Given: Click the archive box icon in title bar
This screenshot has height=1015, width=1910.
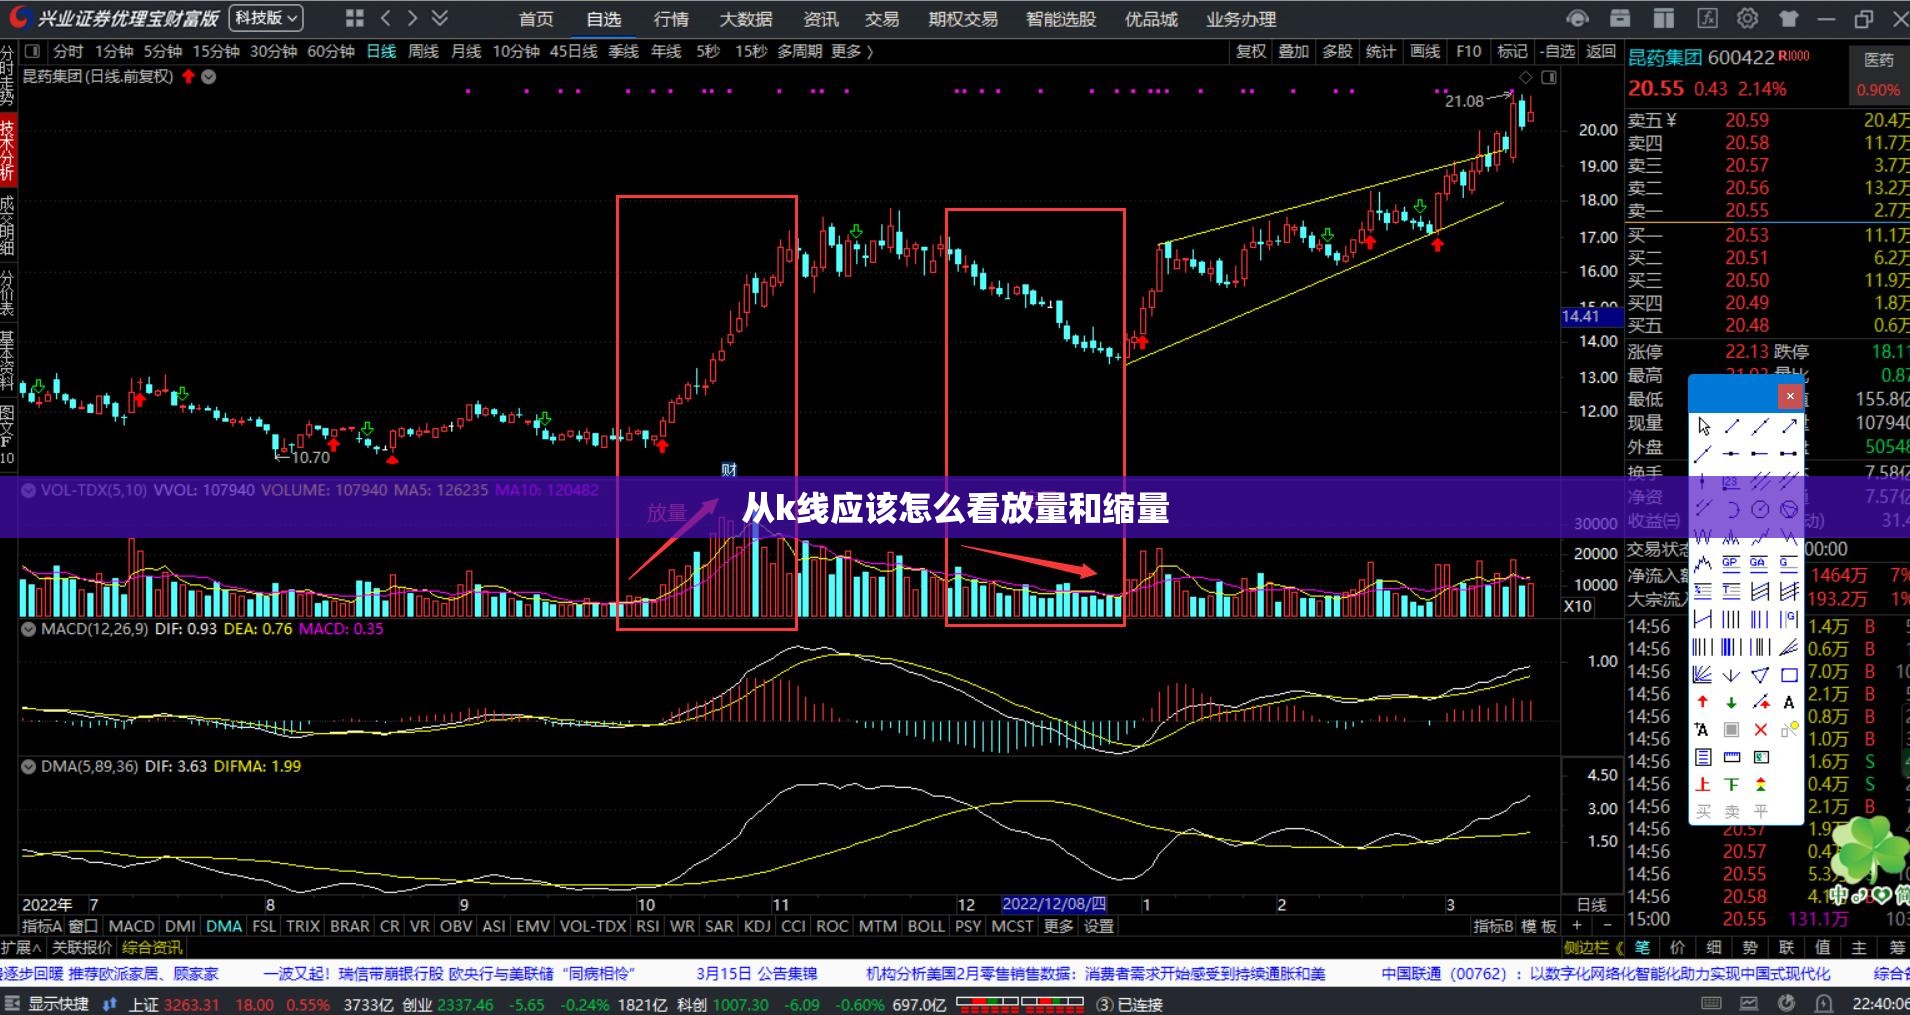Looking at the screenshot, I should pos(1620,18).
